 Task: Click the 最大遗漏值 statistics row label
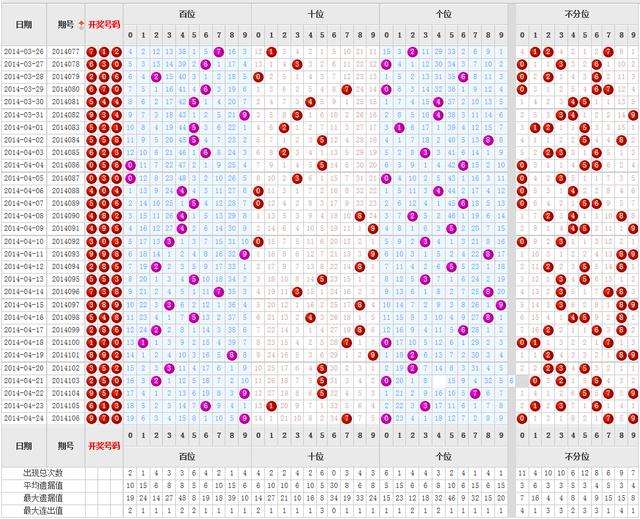click(x=43, y=498)
